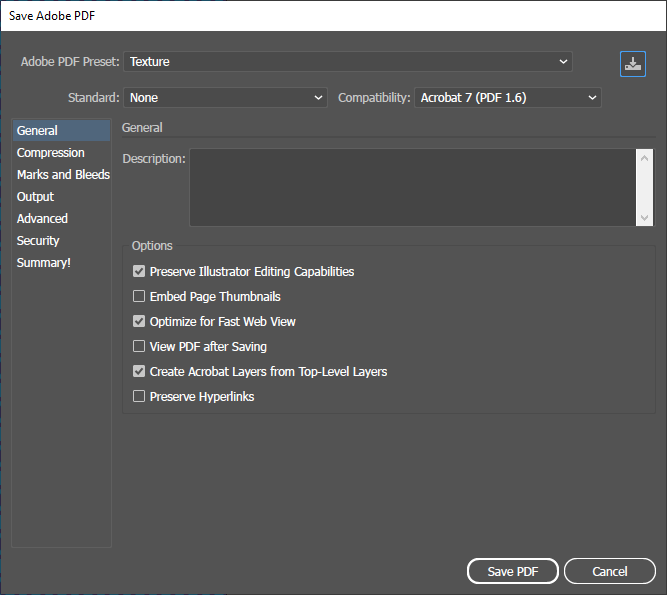This screenshot has width=667, height=595.
Task: Check the Preserve Hyperlinks option
Action: click(139, 396)
